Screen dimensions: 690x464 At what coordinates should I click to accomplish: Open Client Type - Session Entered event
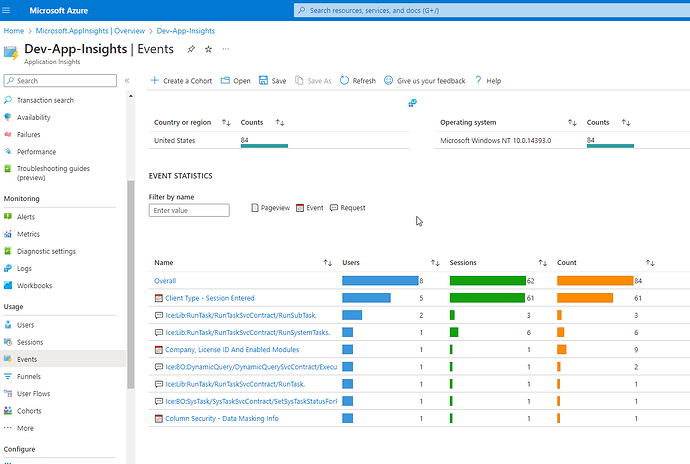tap(210, 298)
